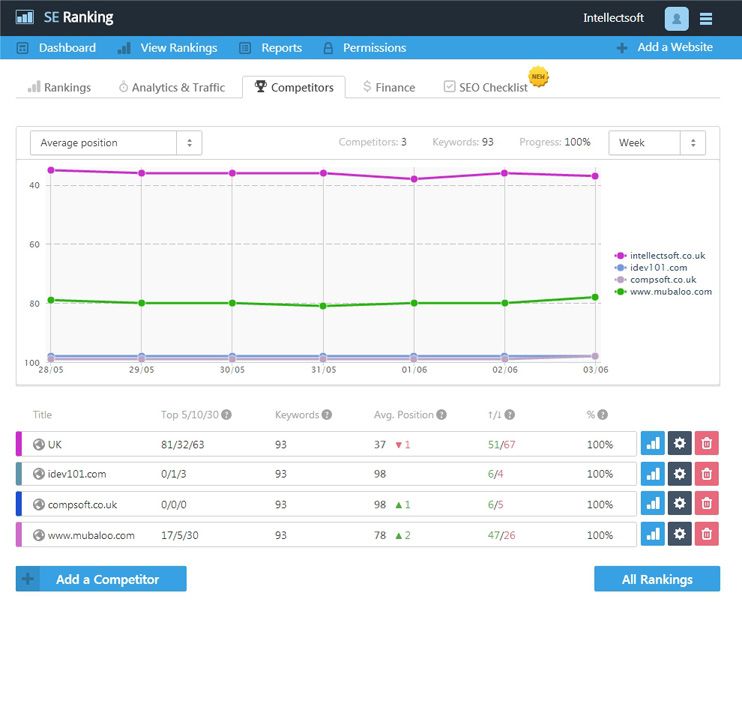This screenshot has height=714, width=742.
Task: Click the Intellectsoft account name
Action: 613,18
